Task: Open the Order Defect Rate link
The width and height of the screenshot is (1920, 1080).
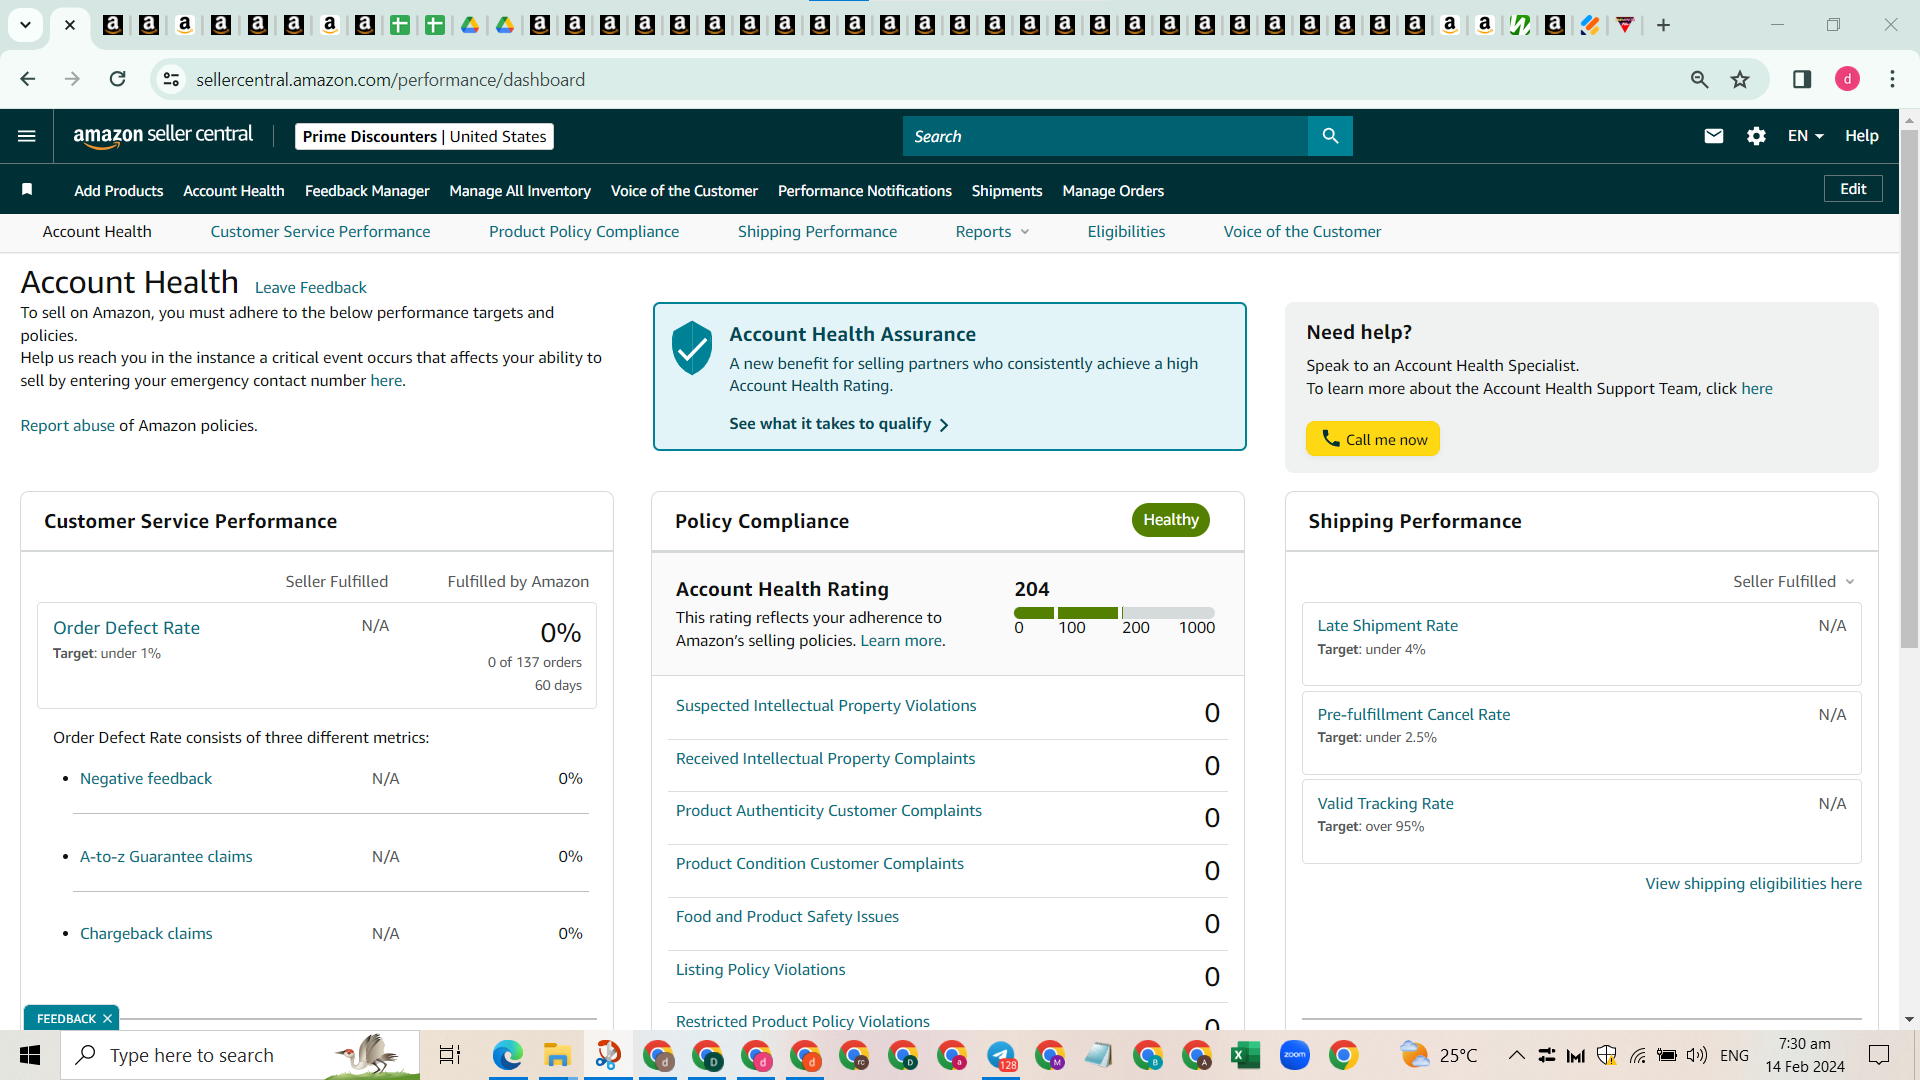Action: point(126,628)
